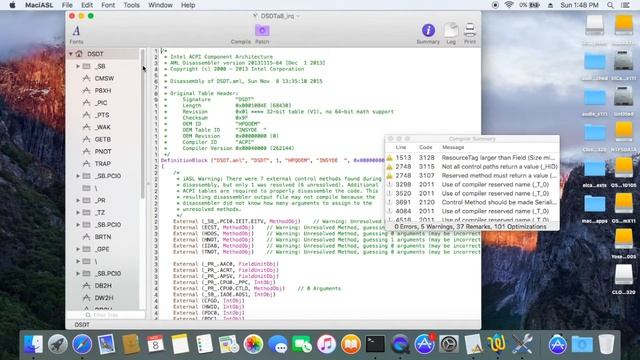Open Finder from the Dock
The image size is (640, 360).
(33, 344)
